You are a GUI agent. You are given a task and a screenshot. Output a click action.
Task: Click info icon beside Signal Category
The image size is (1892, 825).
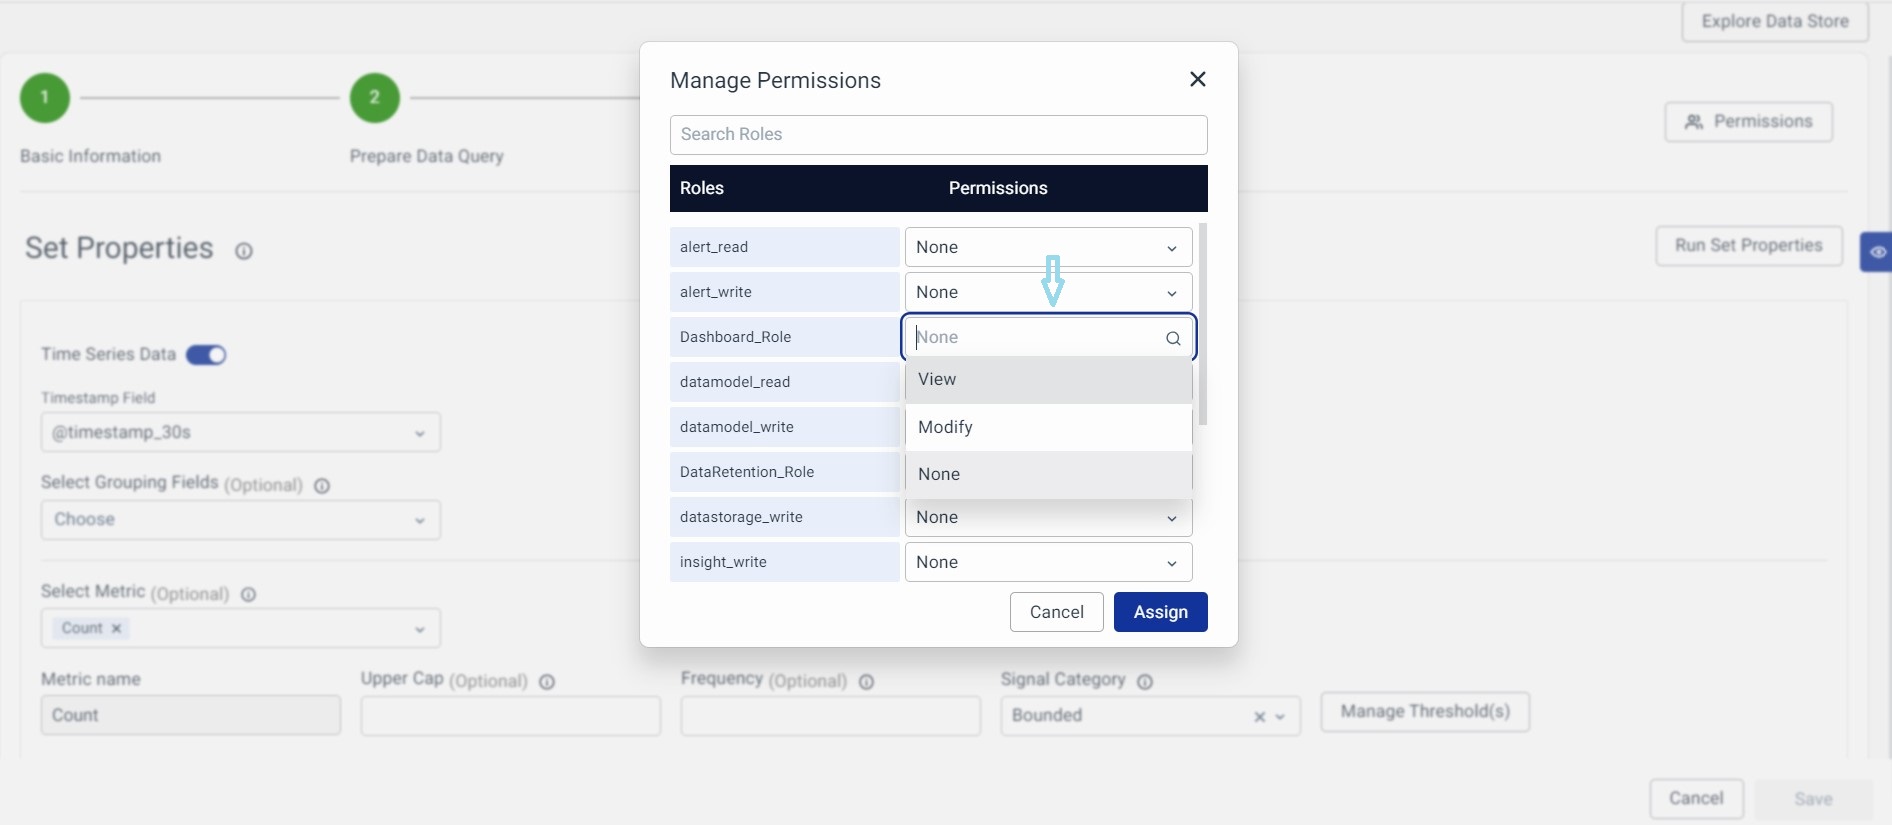[1145, 682]
